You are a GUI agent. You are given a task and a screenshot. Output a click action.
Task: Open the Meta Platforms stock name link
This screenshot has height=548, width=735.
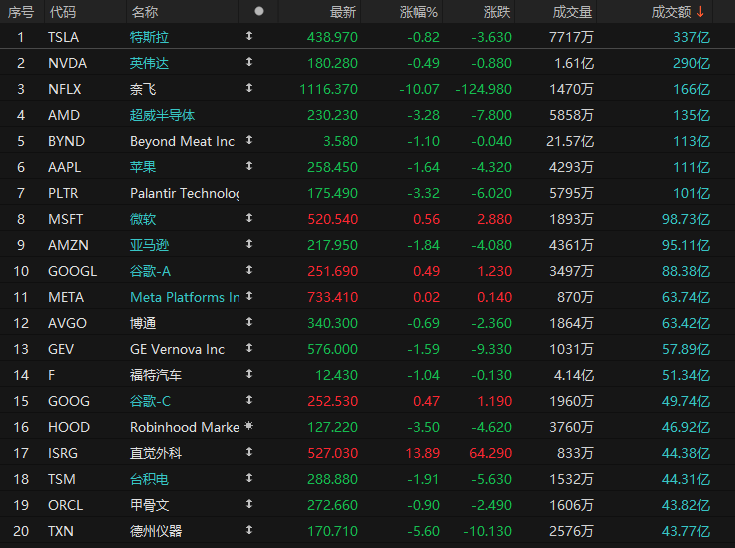pyautogui.click(x=185, y=297)
